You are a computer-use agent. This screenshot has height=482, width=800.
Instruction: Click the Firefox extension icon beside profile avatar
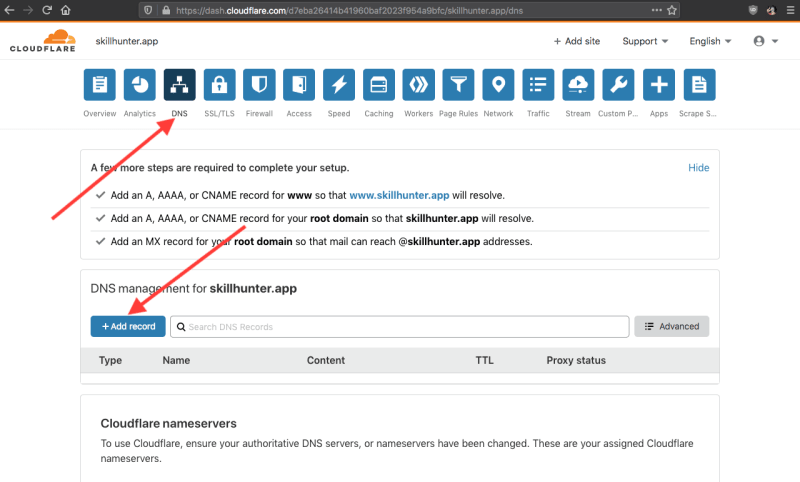click(x=753, y=10)
